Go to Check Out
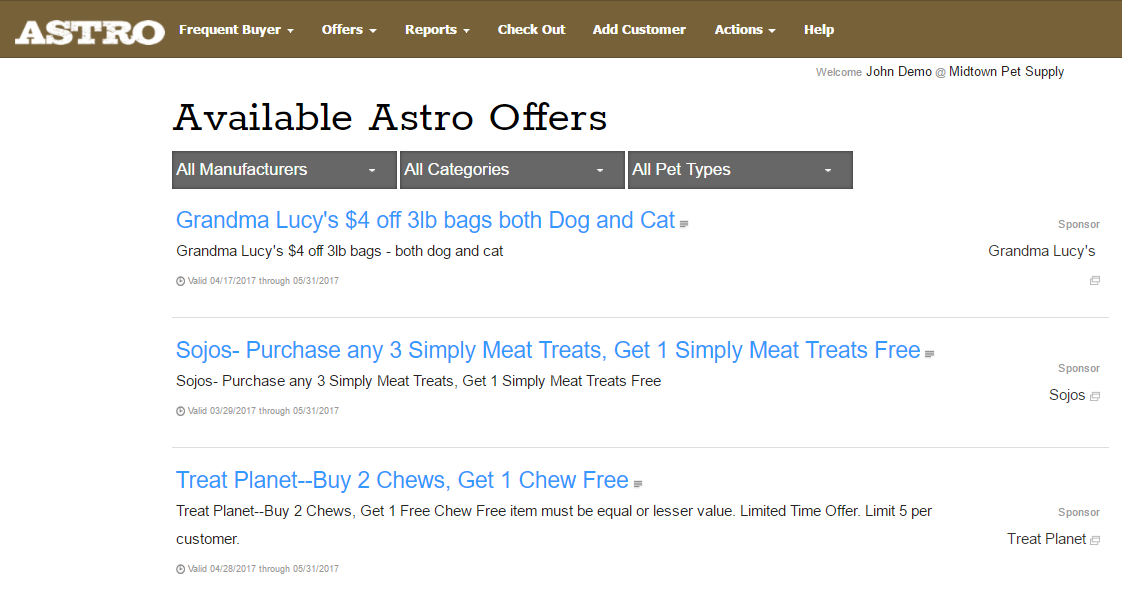This screenshot has width=1122, height=593. point(531,29)
